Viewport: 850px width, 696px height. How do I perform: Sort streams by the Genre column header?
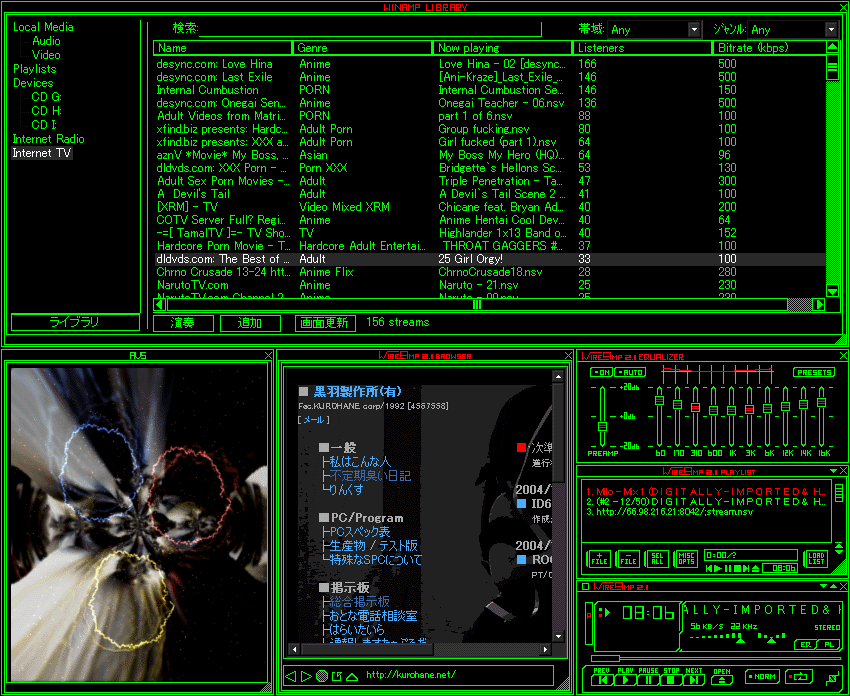(x=363, y=48)
